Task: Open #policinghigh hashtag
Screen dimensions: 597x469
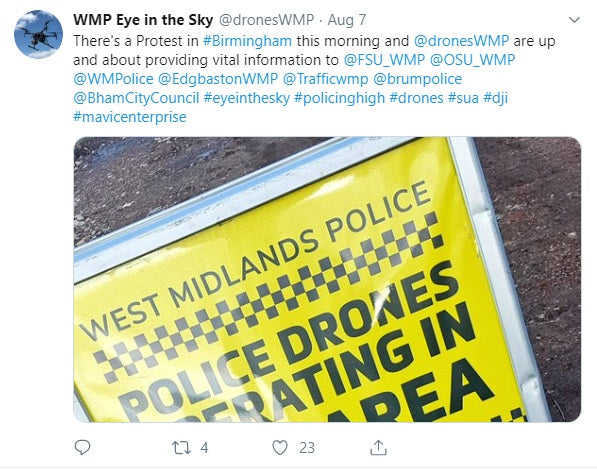Action: tap(340, 98)
